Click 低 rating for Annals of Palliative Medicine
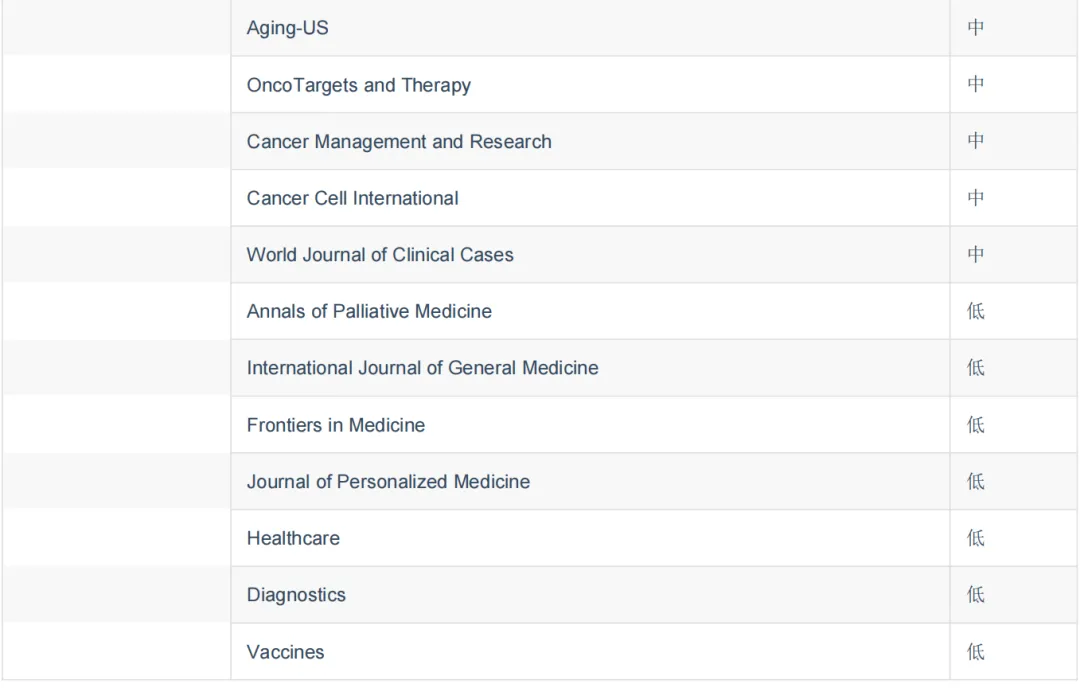 coord(975,311)
